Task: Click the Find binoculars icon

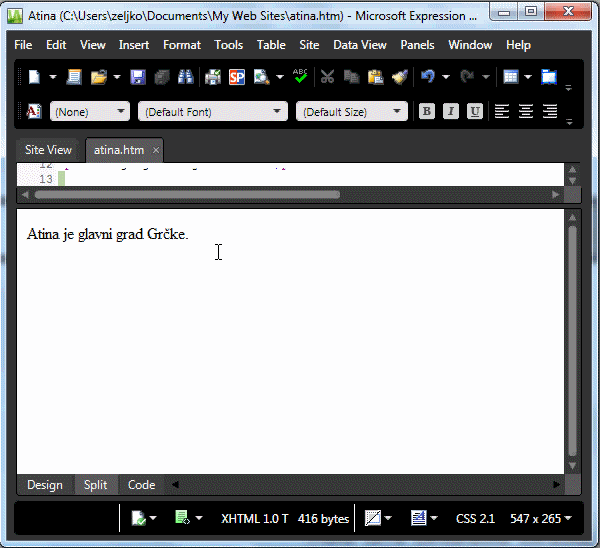Action: pyautogui.click(x=185, y=77)
